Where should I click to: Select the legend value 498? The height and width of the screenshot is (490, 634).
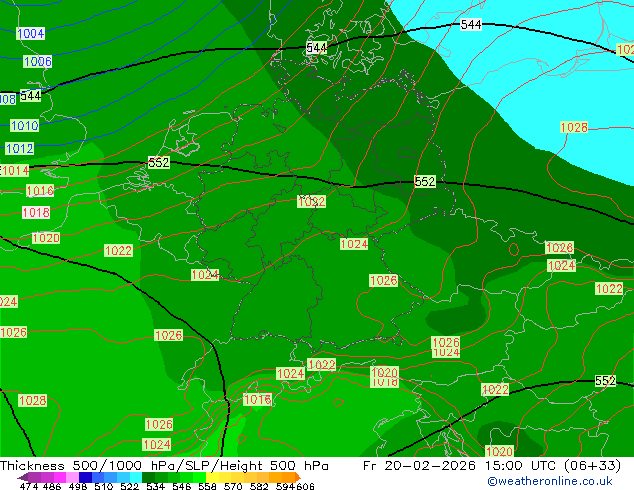[x=78, y=486]
